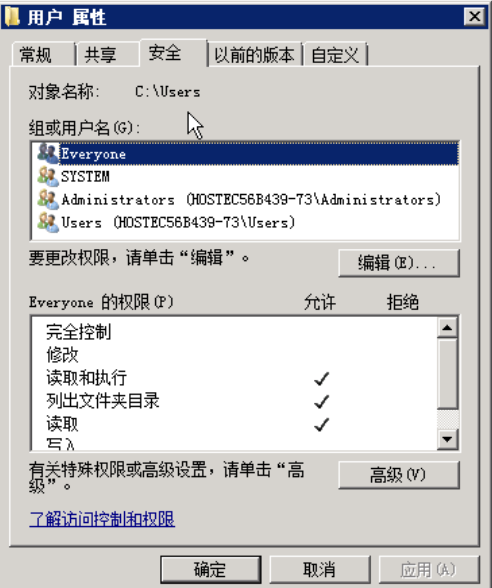Click the SYSTEM user group icon
Viewport: 492px width, 588px height.
48,177
